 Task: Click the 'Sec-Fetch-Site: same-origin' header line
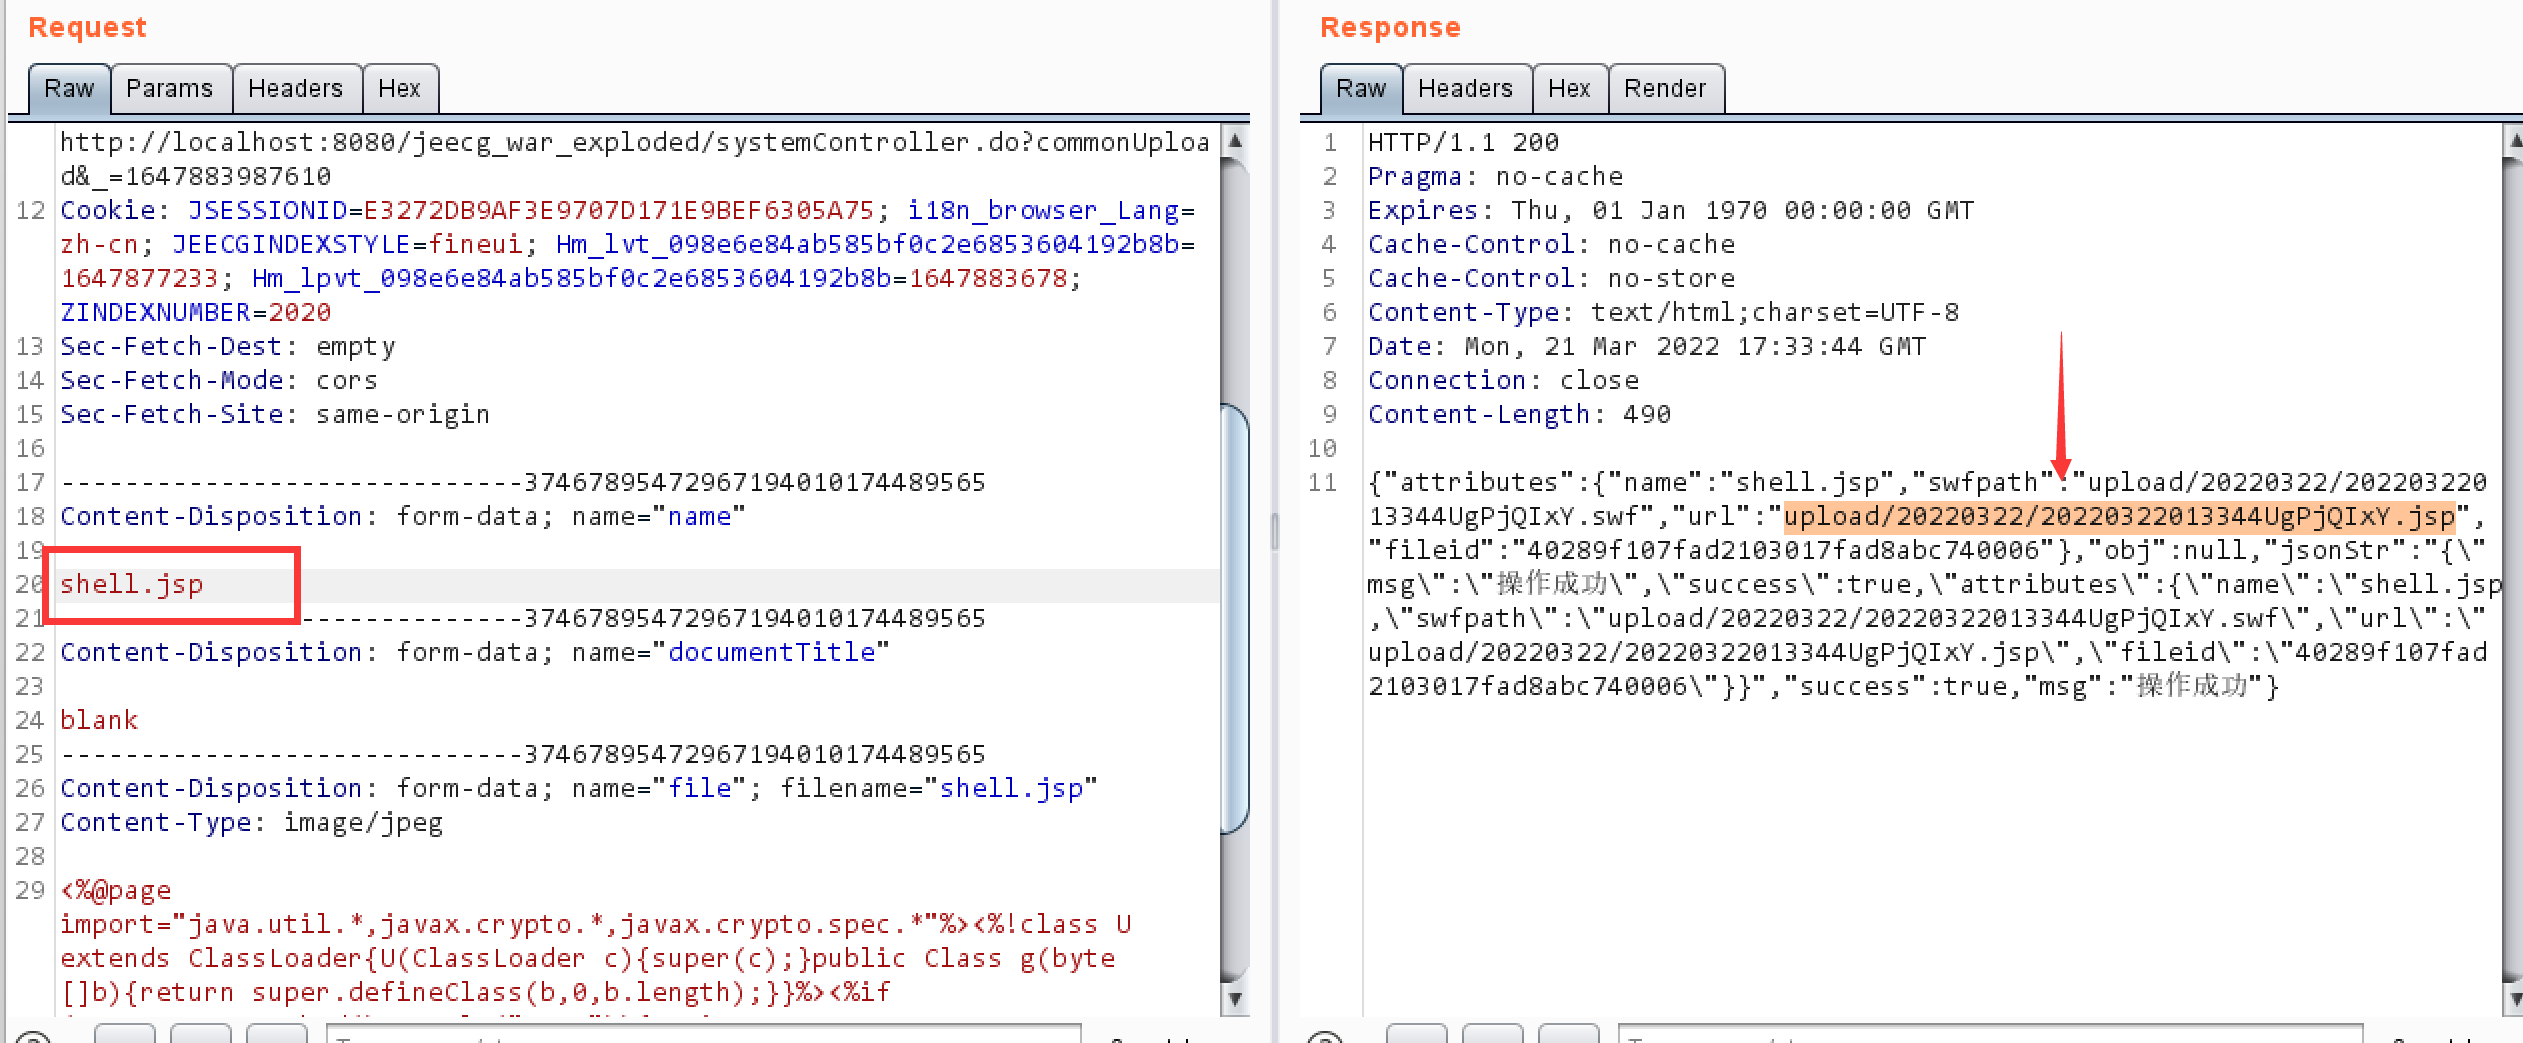[275, 414]
